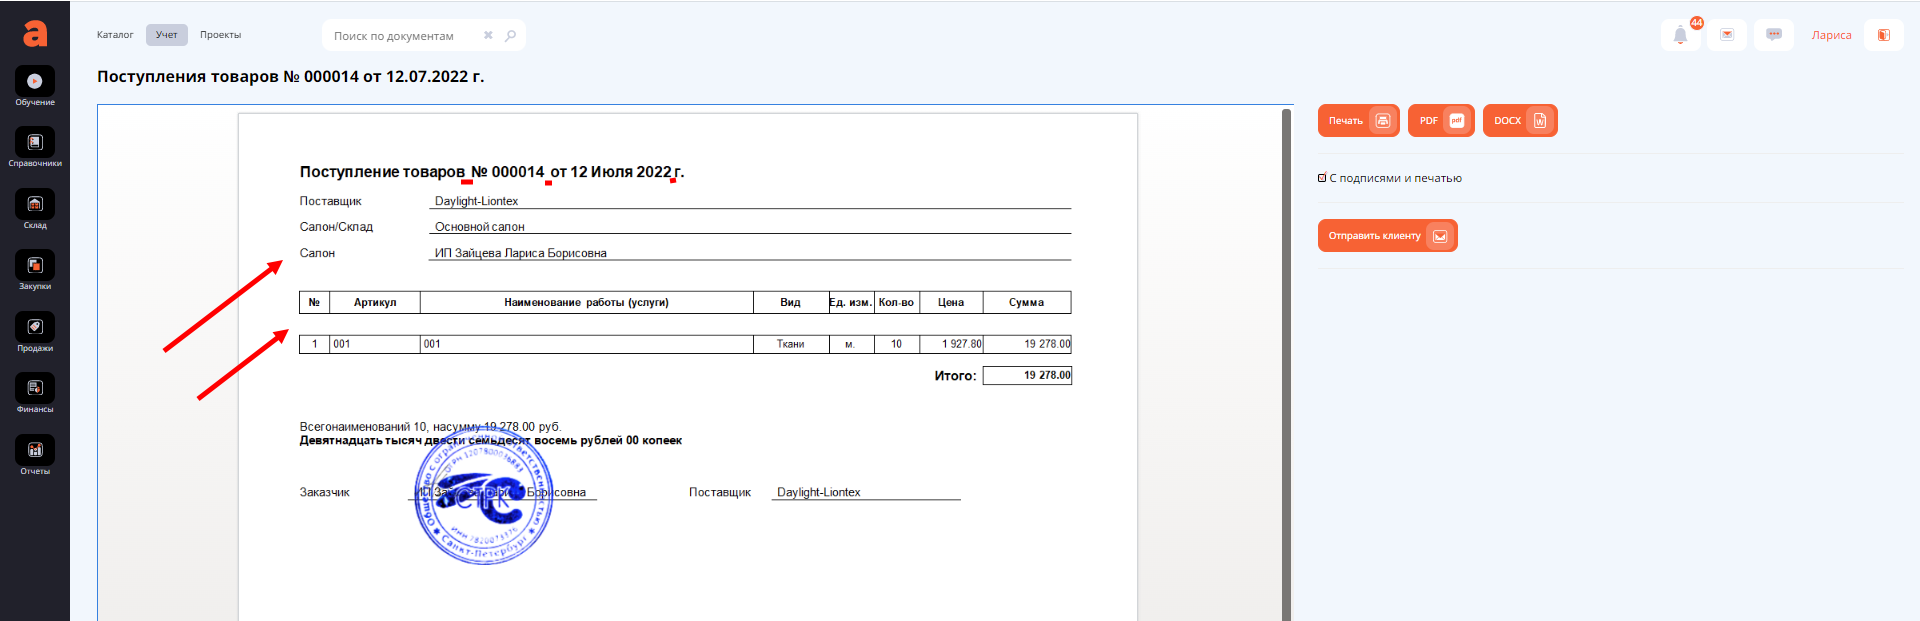The width and height of the screenshot is (1920, 621).
Task: Export document using PDF button
Action: click(1440, 121)
